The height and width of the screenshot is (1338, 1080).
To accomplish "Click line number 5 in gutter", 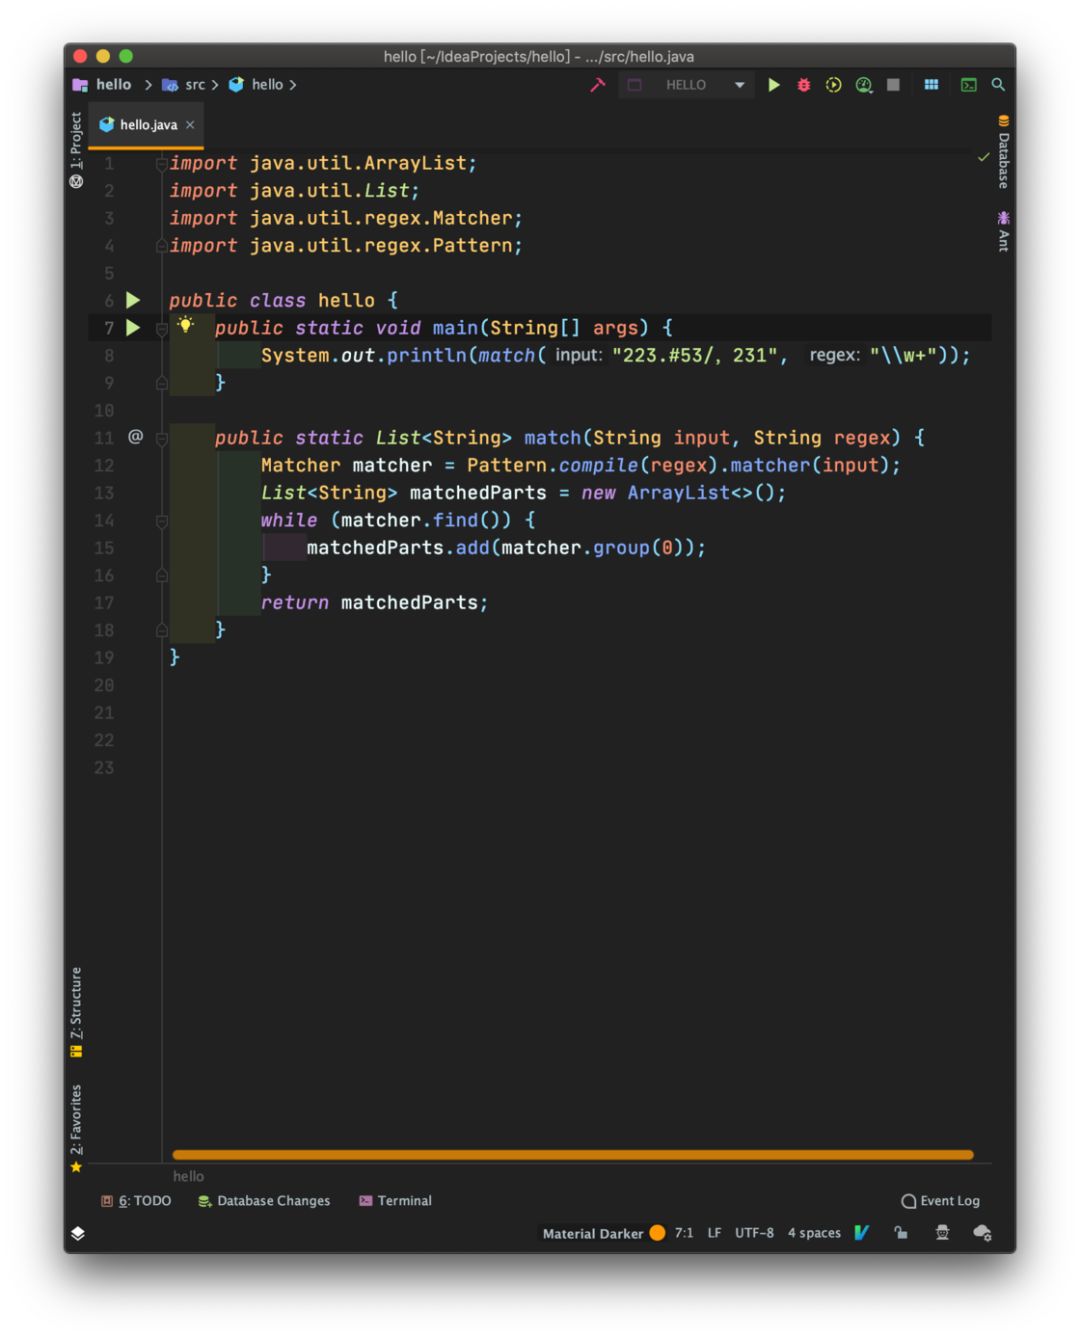I will click(x=109, y=273).
